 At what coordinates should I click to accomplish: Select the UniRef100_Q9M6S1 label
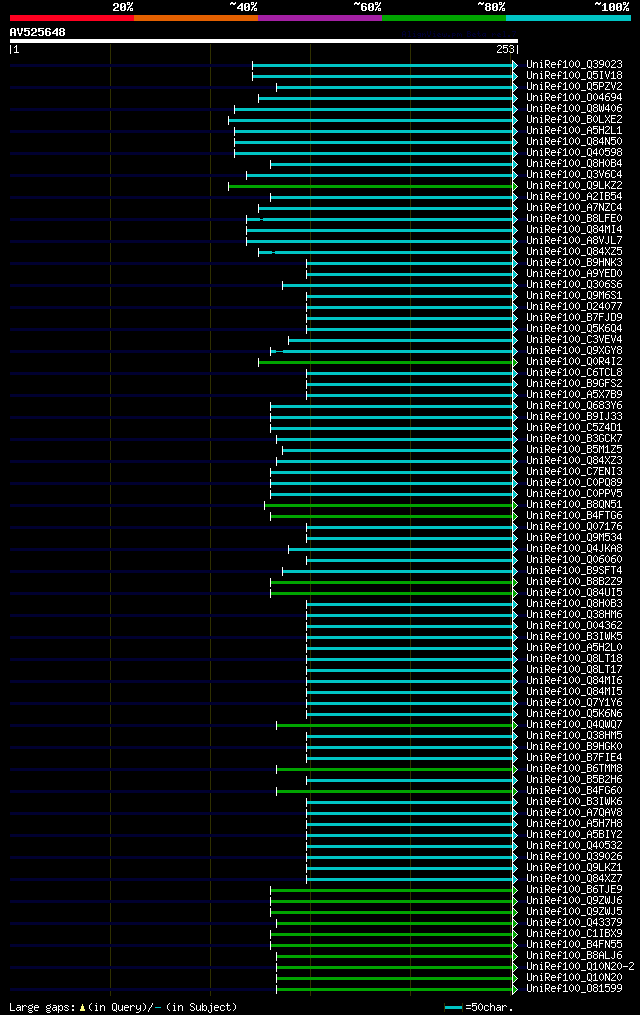point(574,296)
